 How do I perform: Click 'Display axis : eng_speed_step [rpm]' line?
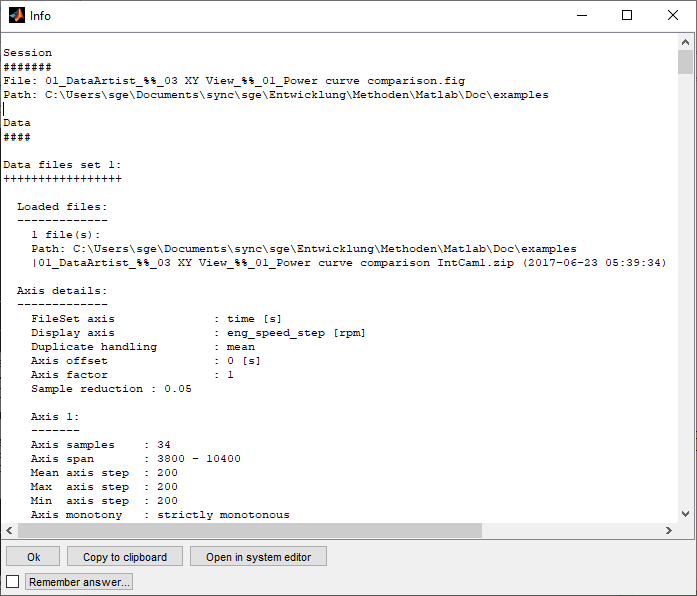[198, 332]
